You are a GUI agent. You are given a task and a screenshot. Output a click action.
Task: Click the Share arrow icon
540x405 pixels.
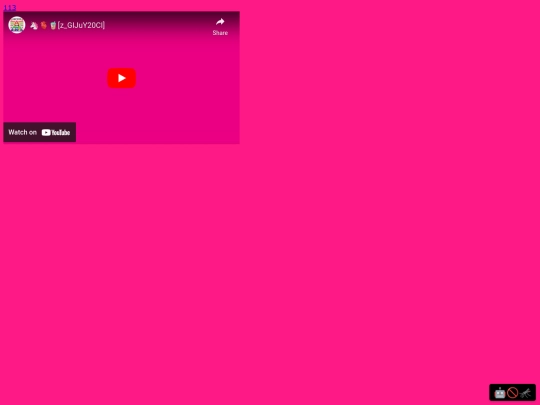pos(220,22)
